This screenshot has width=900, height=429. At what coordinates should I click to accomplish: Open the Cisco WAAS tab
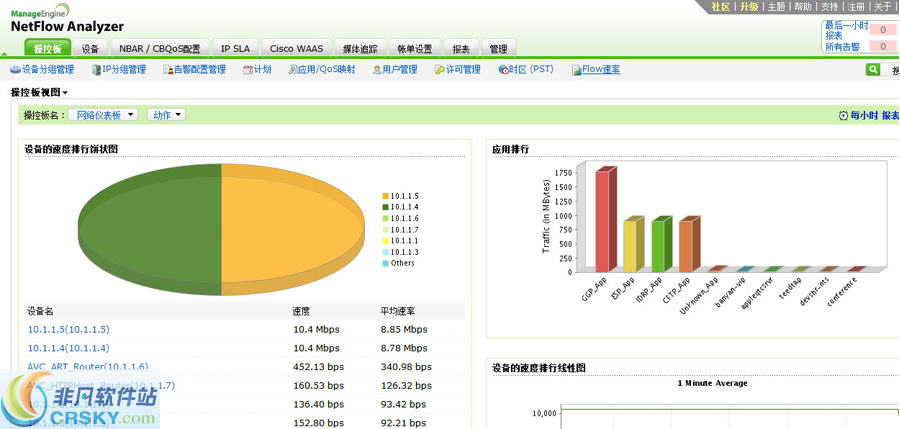(296, 49)
